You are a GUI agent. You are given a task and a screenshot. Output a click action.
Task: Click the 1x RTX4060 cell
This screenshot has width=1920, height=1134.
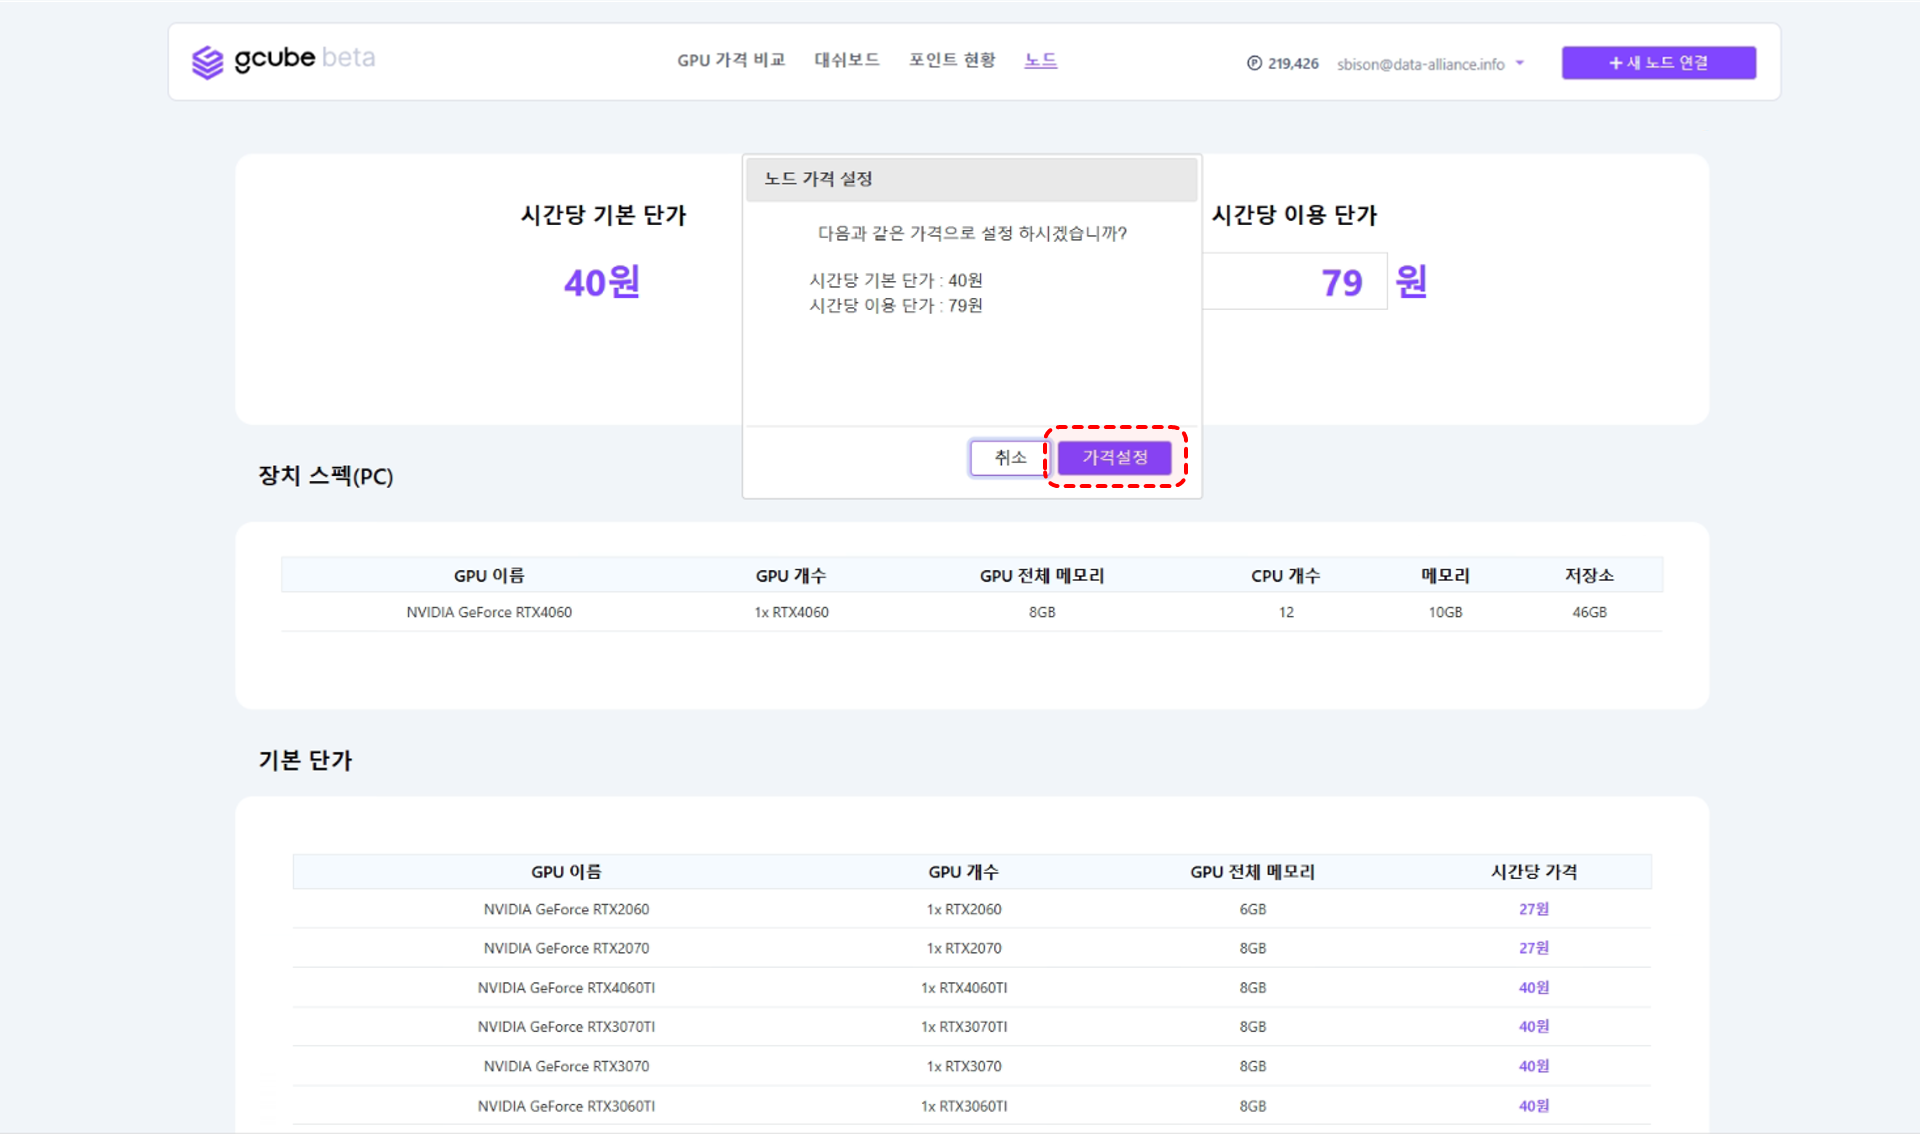coord(791,612)
